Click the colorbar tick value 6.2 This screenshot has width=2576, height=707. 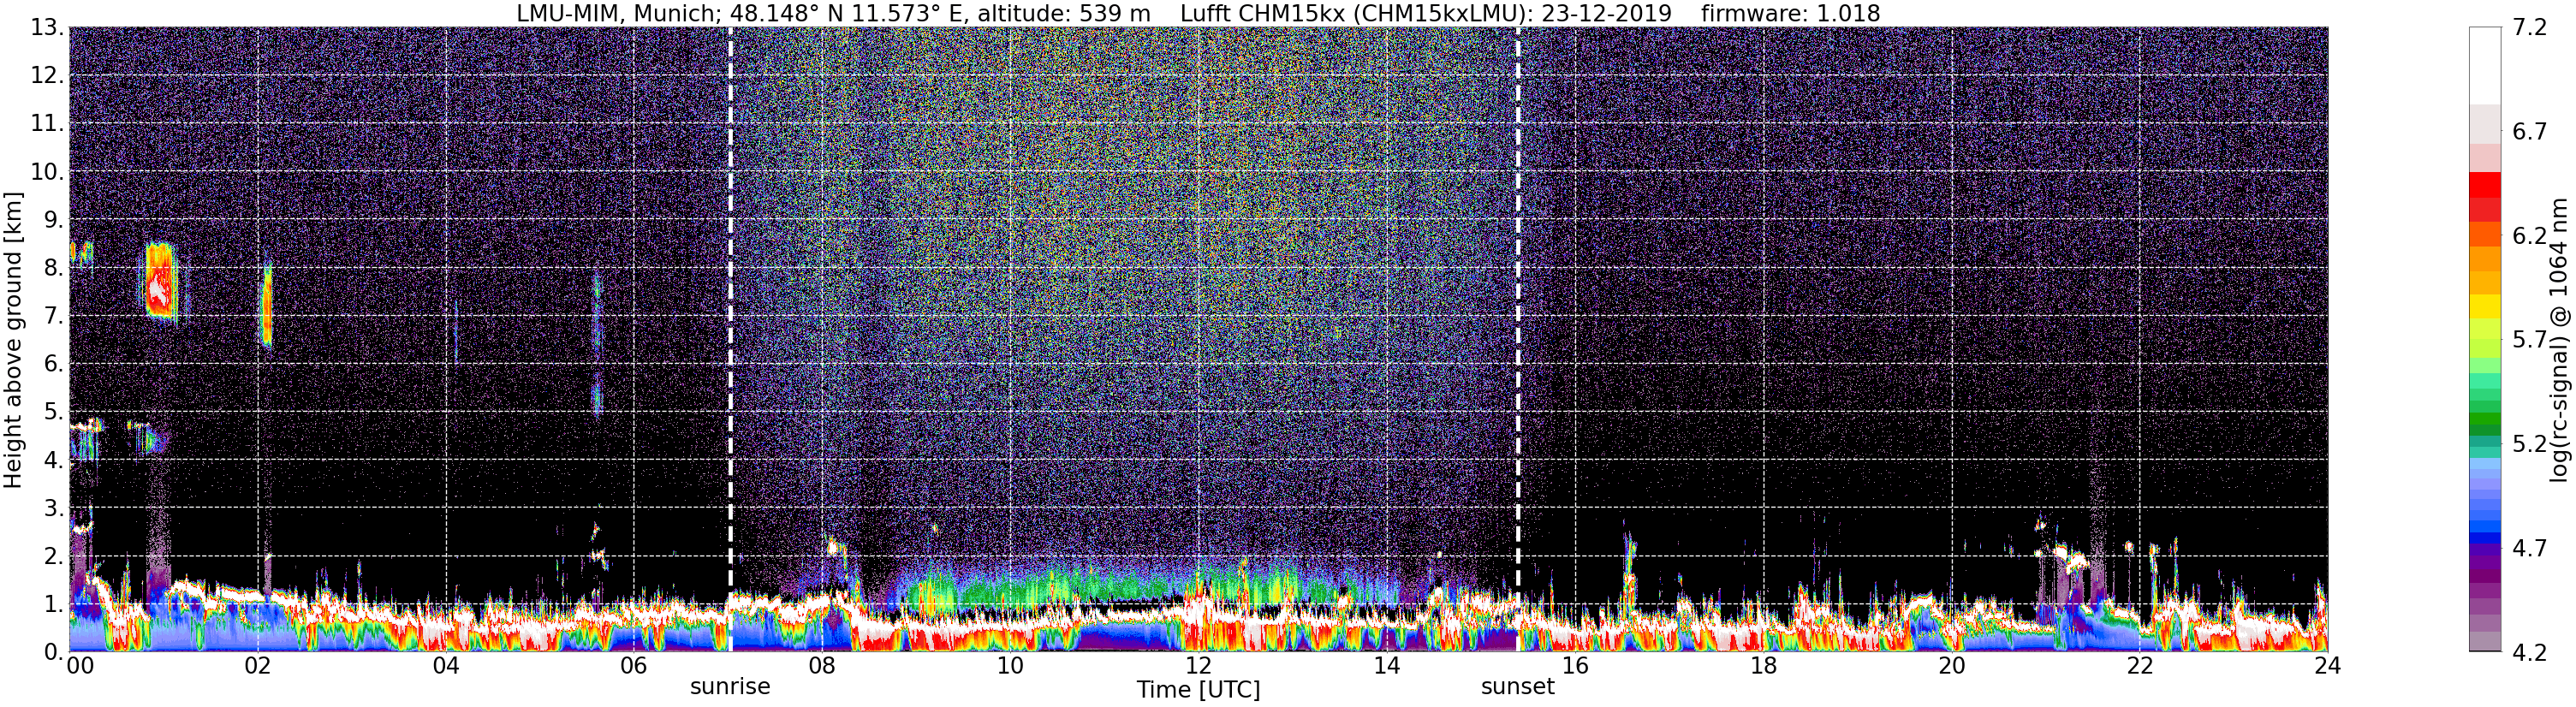pos(2529,236)
